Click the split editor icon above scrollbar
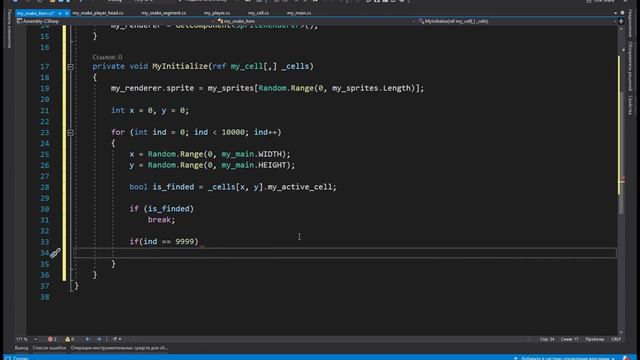 coord(621,21)
